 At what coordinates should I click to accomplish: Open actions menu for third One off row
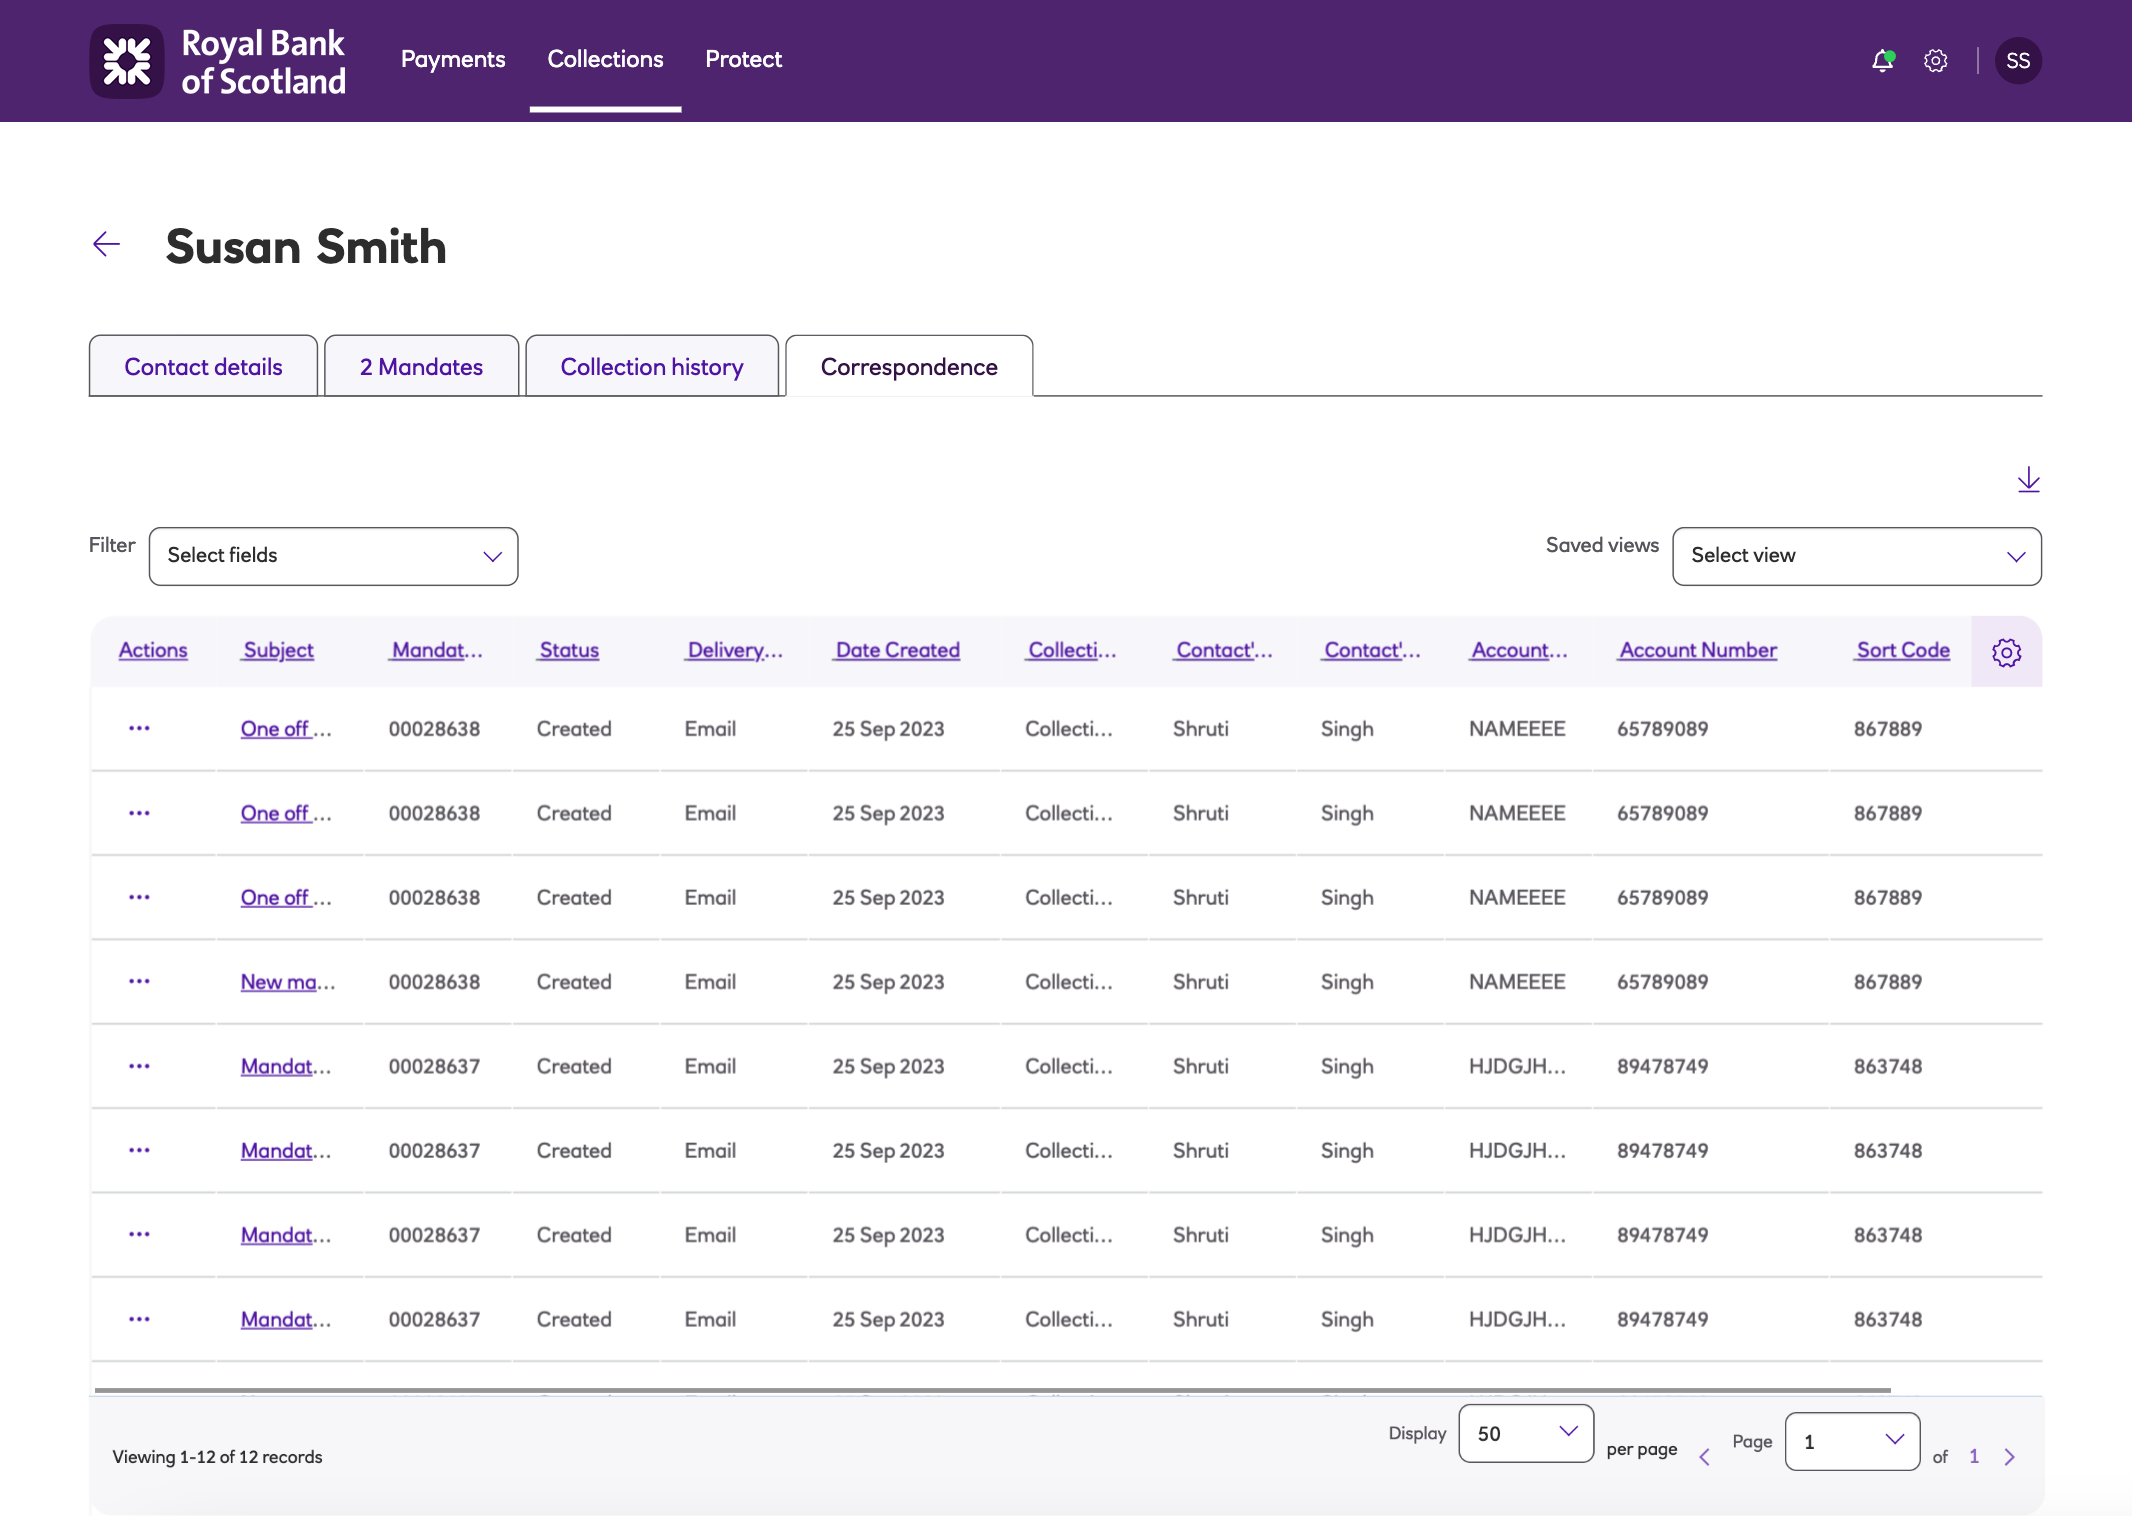(139, 897)
